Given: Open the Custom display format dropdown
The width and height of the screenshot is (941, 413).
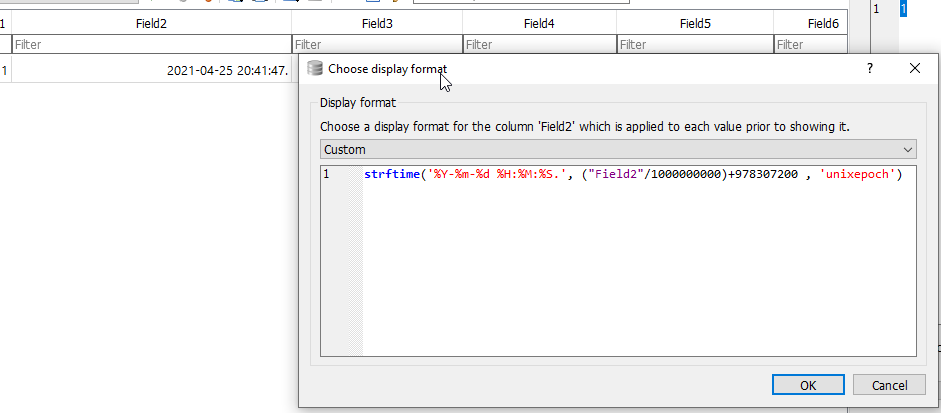Looking at the screenshot, I should [618, 149].
